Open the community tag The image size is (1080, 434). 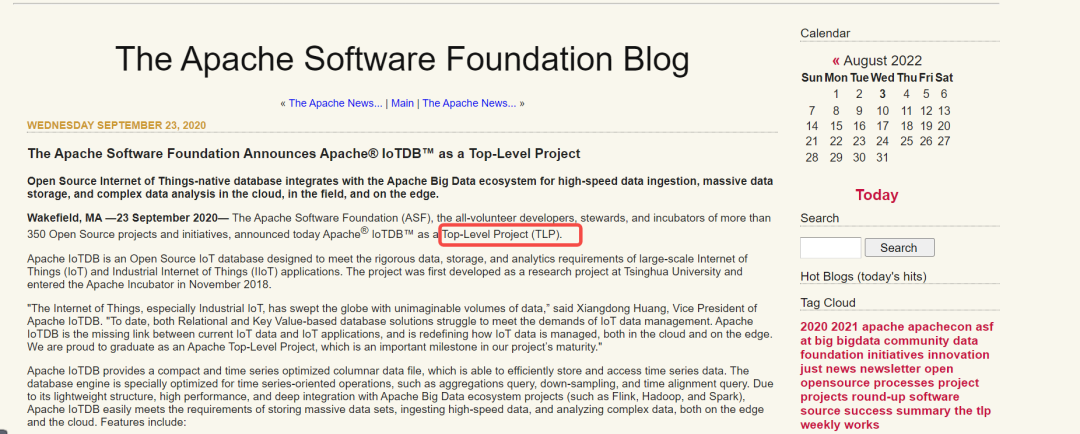916,340
